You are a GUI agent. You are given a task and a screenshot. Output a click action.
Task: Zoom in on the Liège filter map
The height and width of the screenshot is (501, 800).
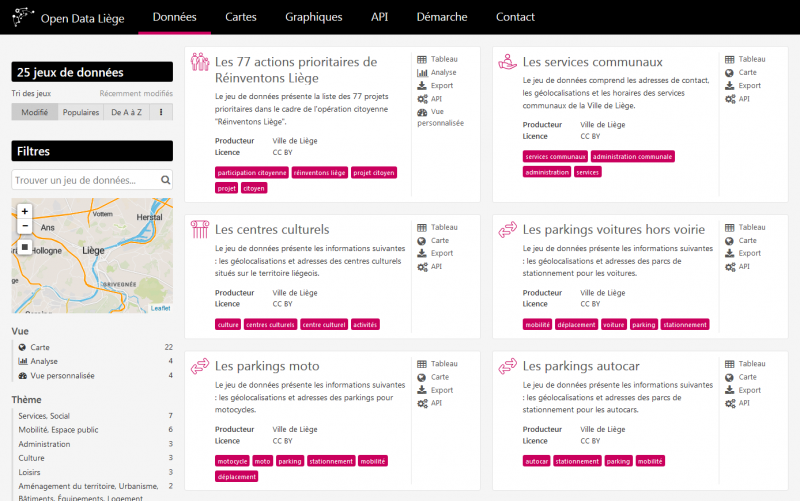coord(24,211)
